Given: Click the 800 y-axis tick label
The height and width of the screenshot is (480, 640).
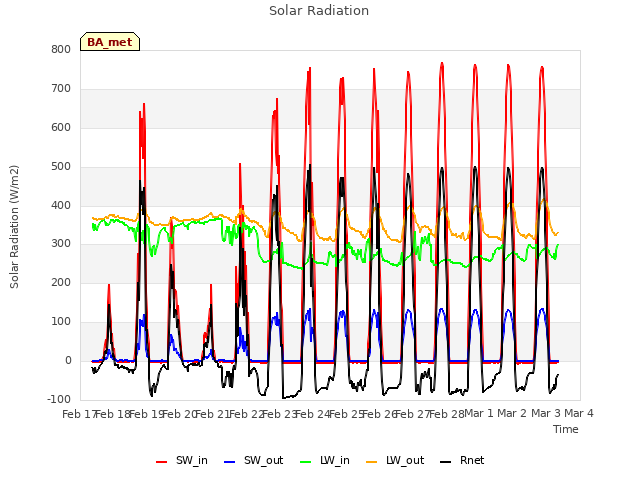Looking at the screenshot, I should click(61, 49).
